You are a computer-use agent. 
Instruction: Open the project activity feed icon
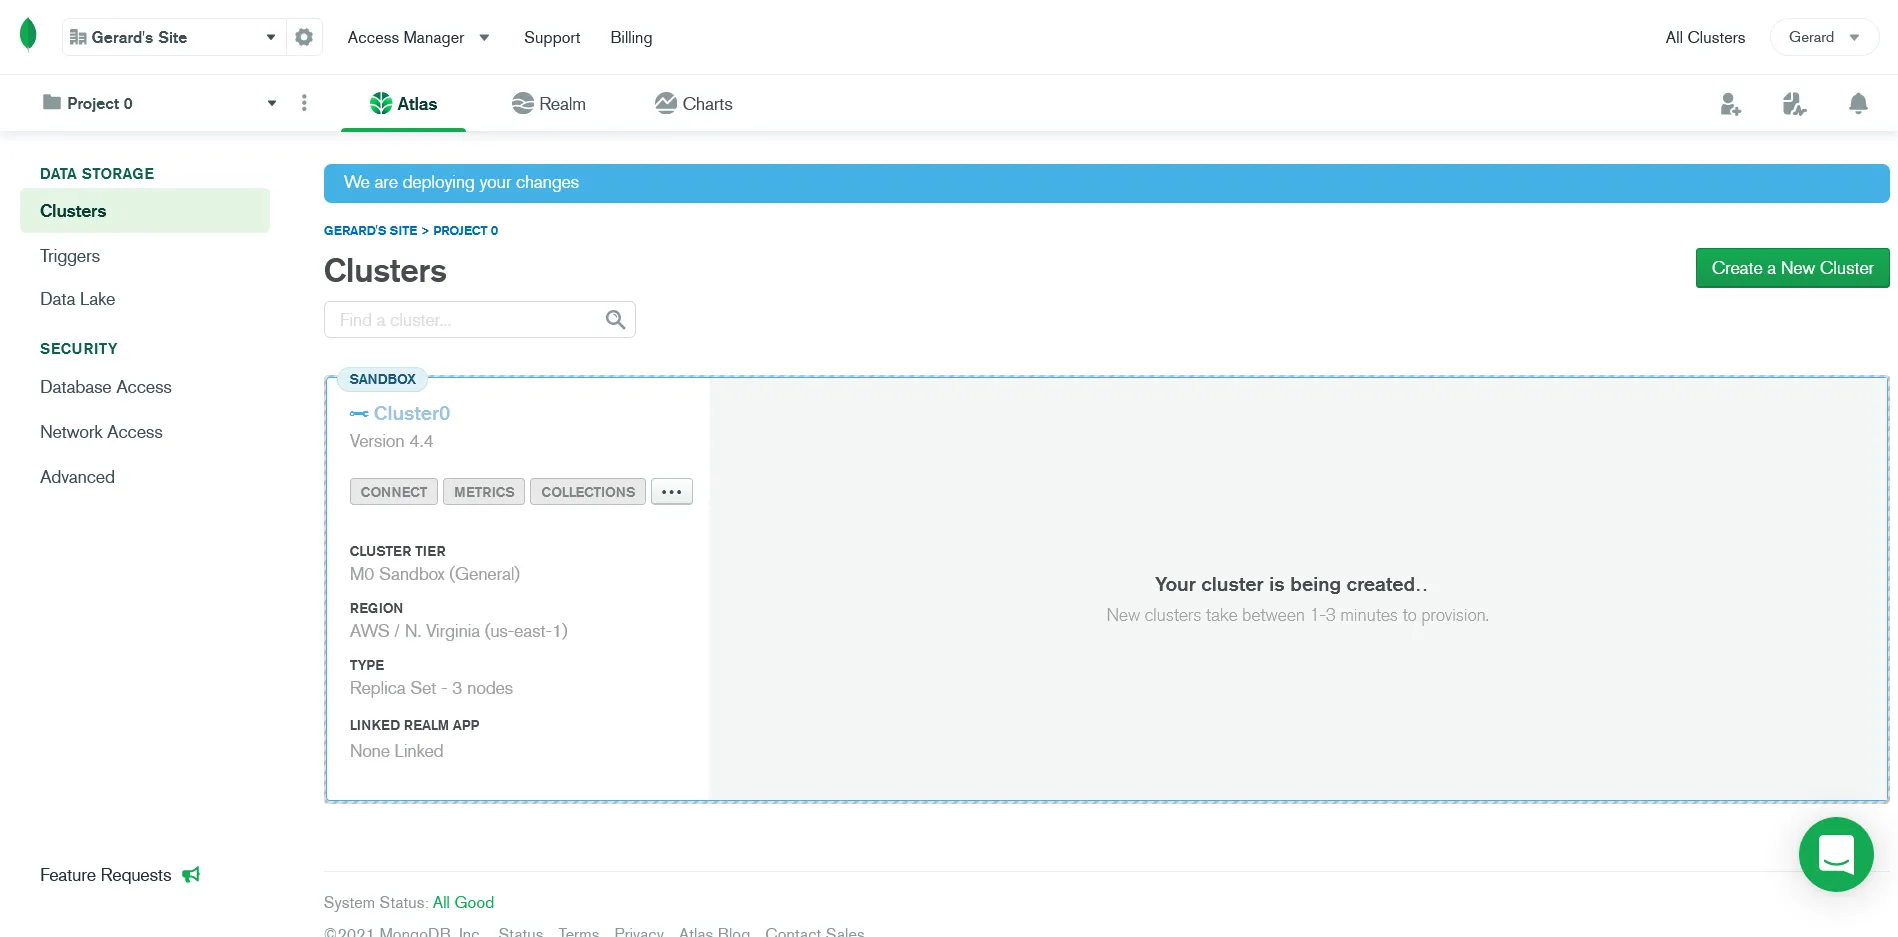coord(1794,104)
